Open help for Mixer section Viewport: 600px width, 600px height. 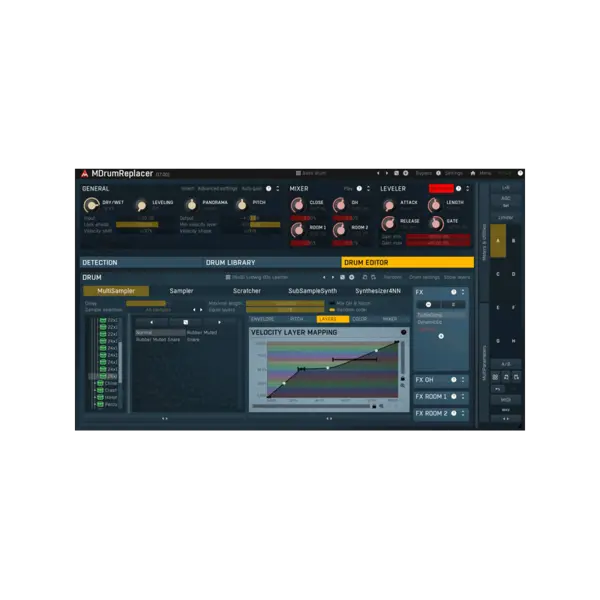tap(359, 189)
